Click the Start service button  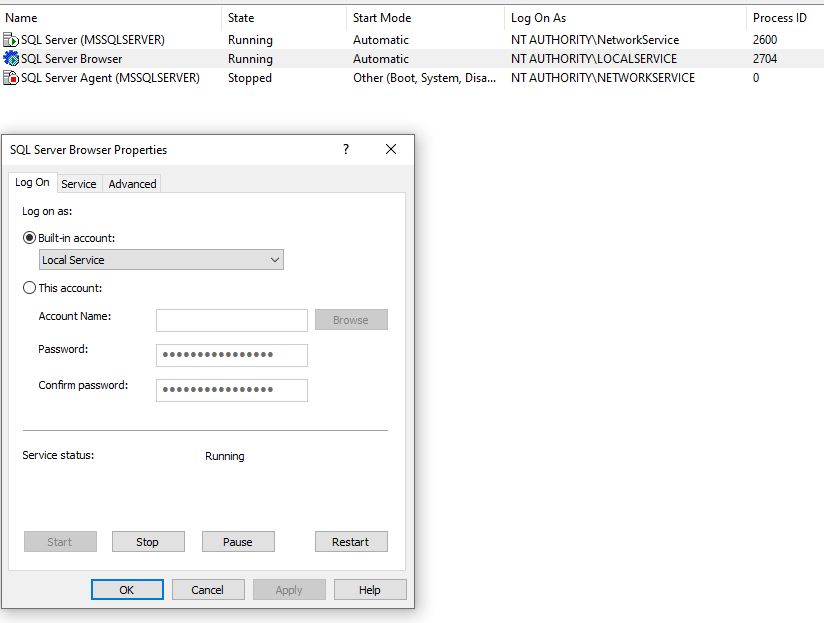click(x=60, y=542)
